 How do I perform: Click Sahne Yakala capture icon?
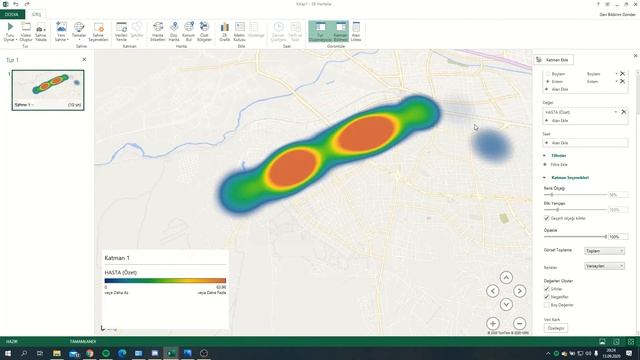coord(40,32)
